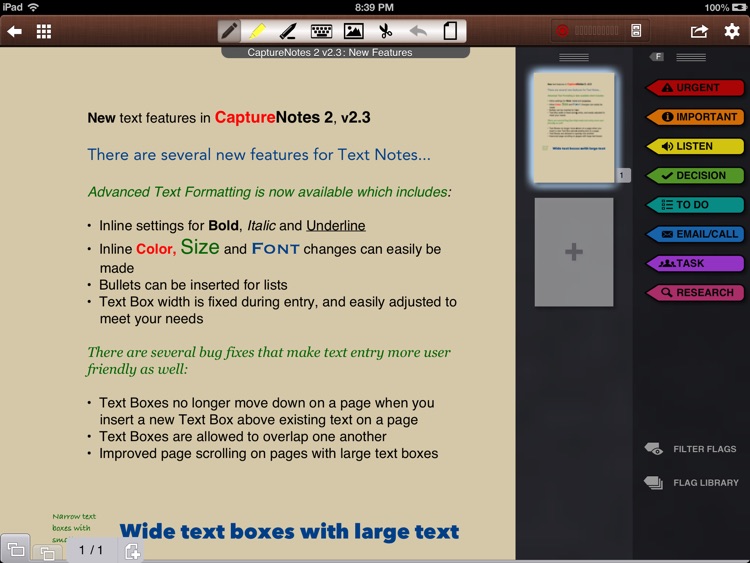The height and width of the screenshot is (563, 750).
Task: Choose the keyboard text entry tool
Action: pyautogui.click(x=321, y=32)
